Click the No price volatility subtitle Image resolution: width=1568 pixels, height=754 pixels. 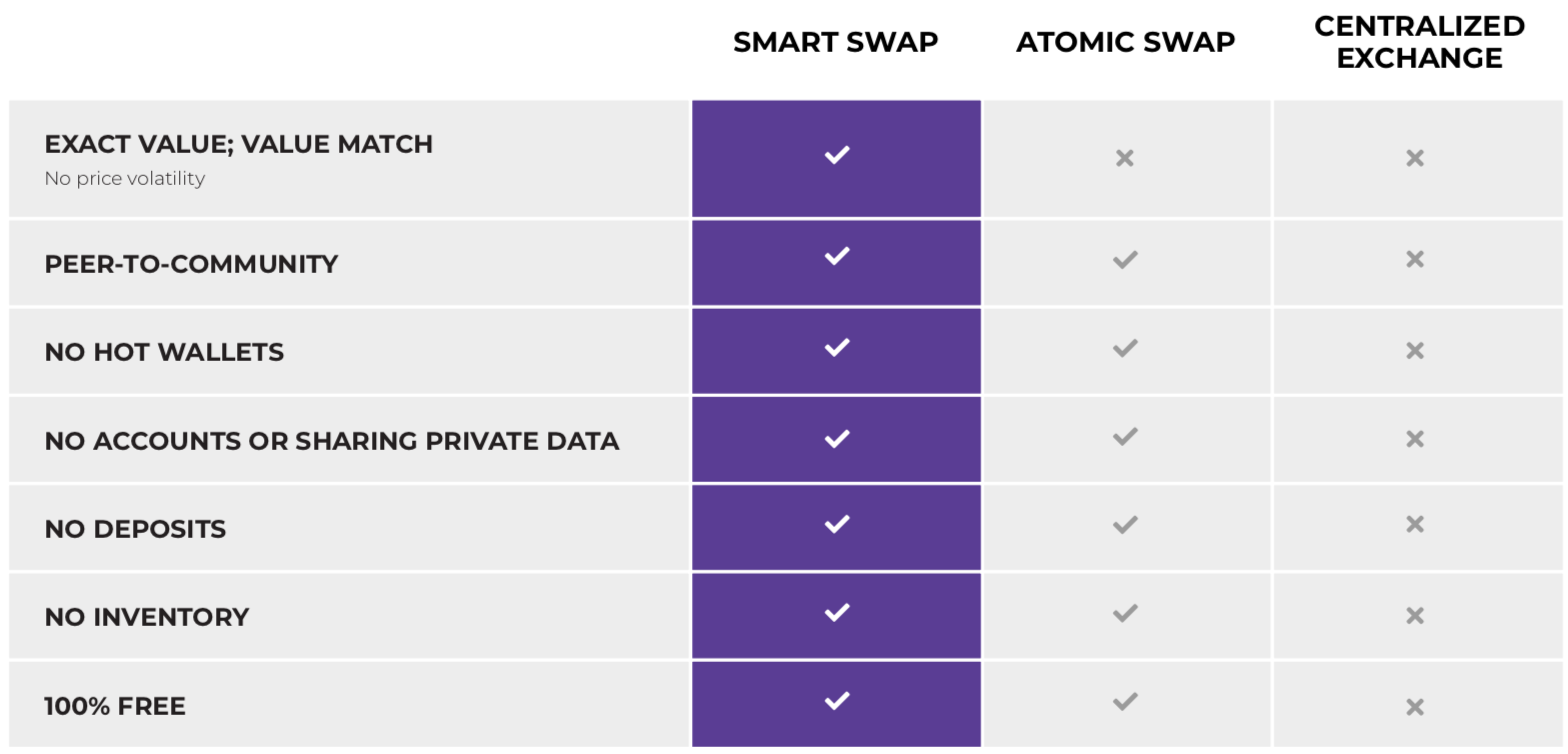[x=125, y=178]
